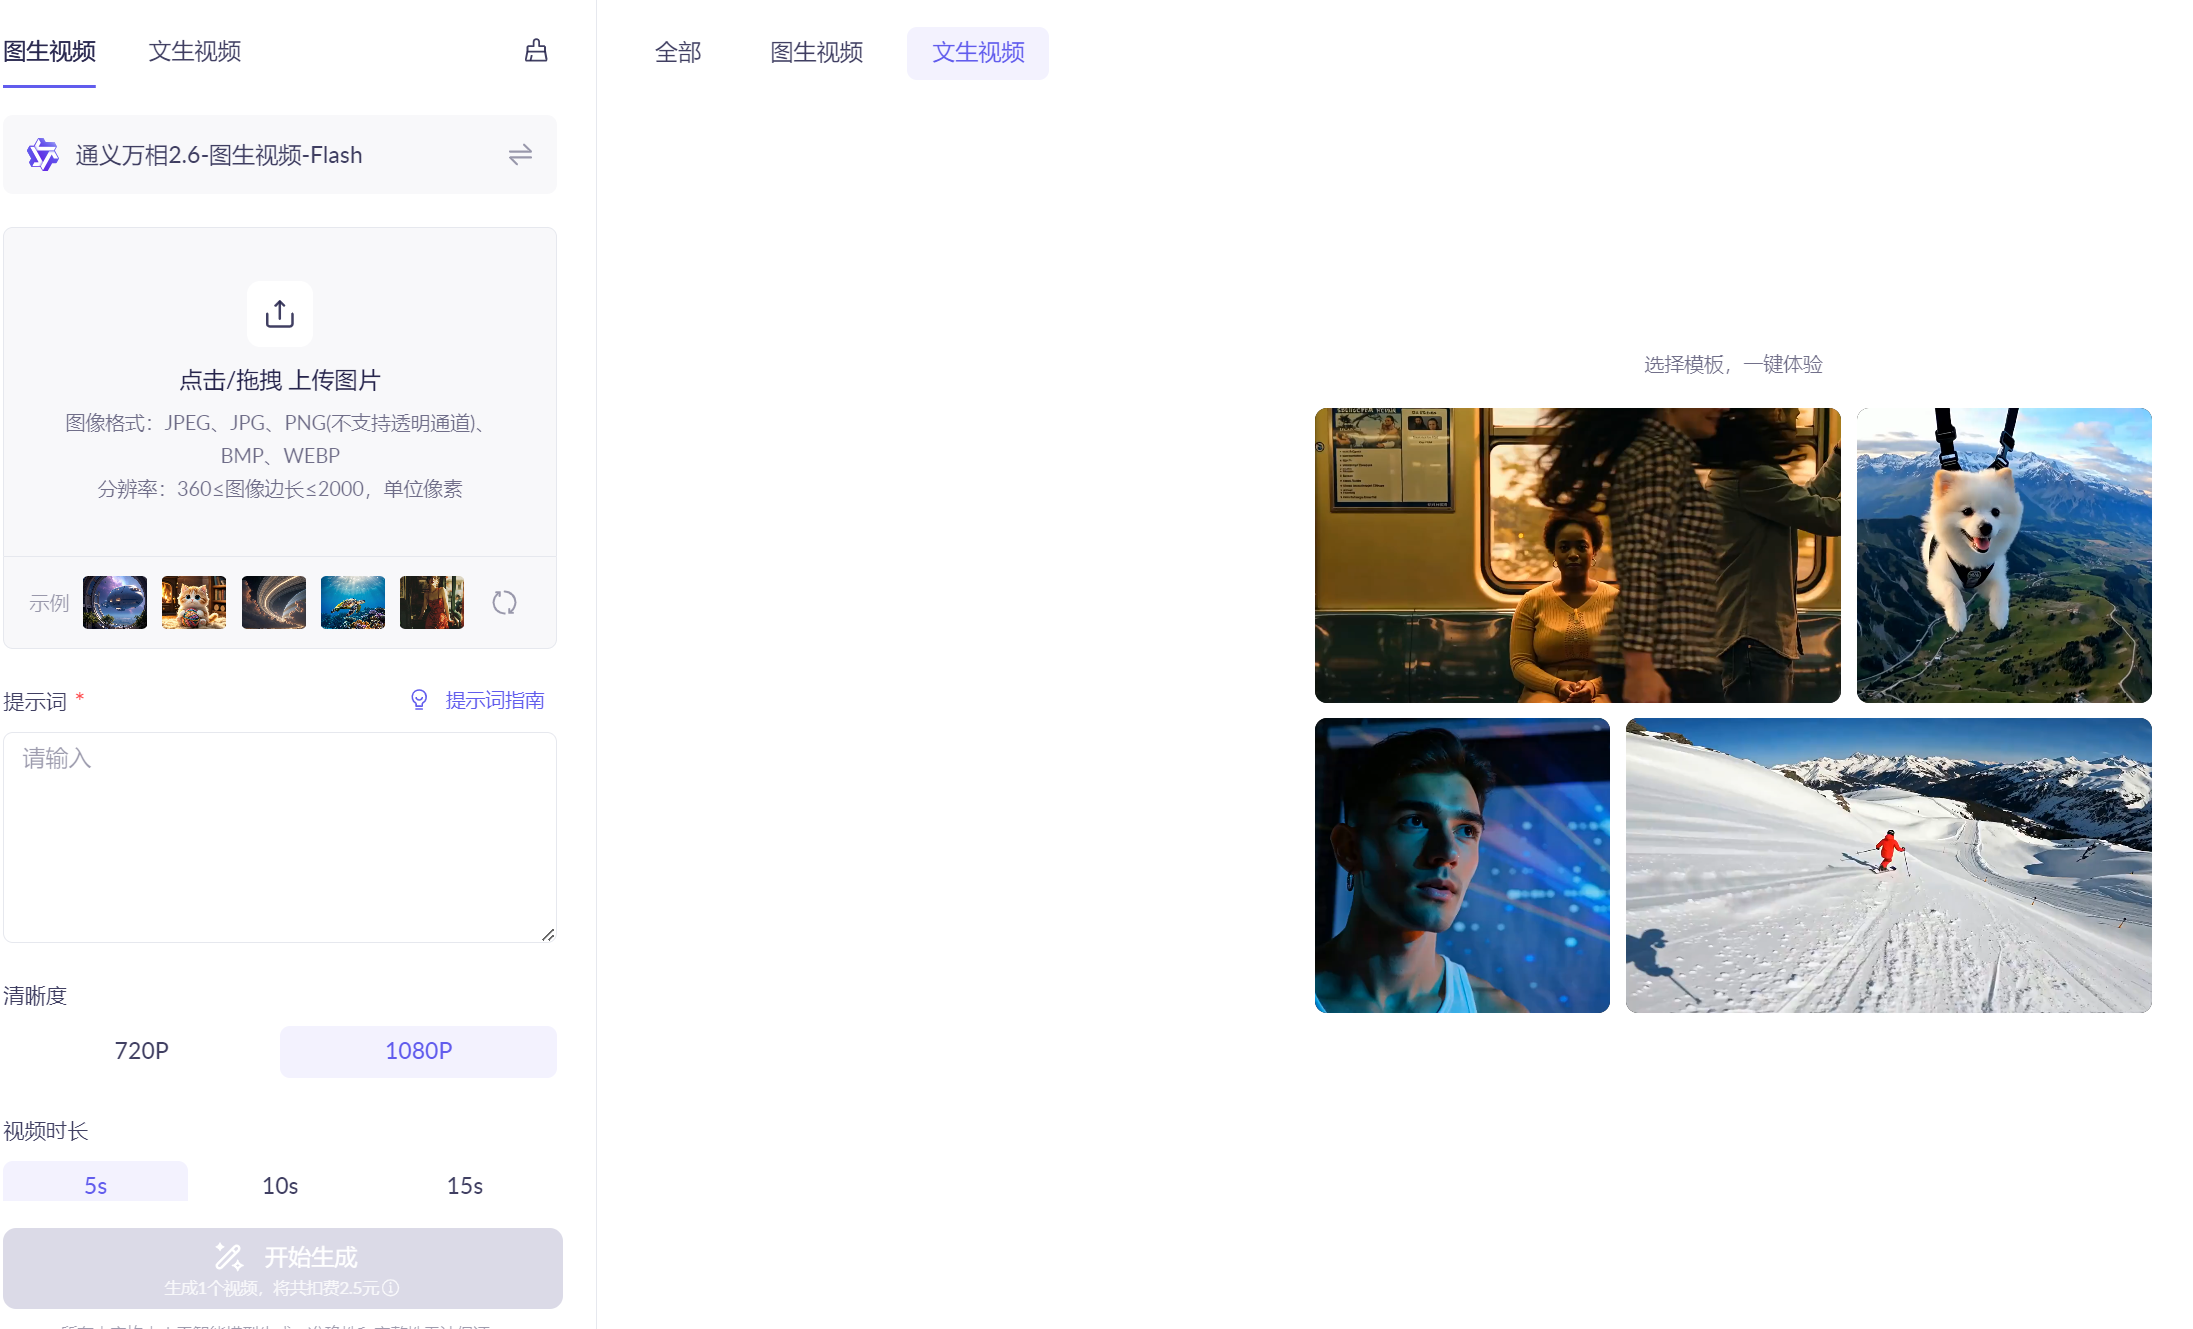
Task: Click the 开始生成 button
Action: 283,1268
